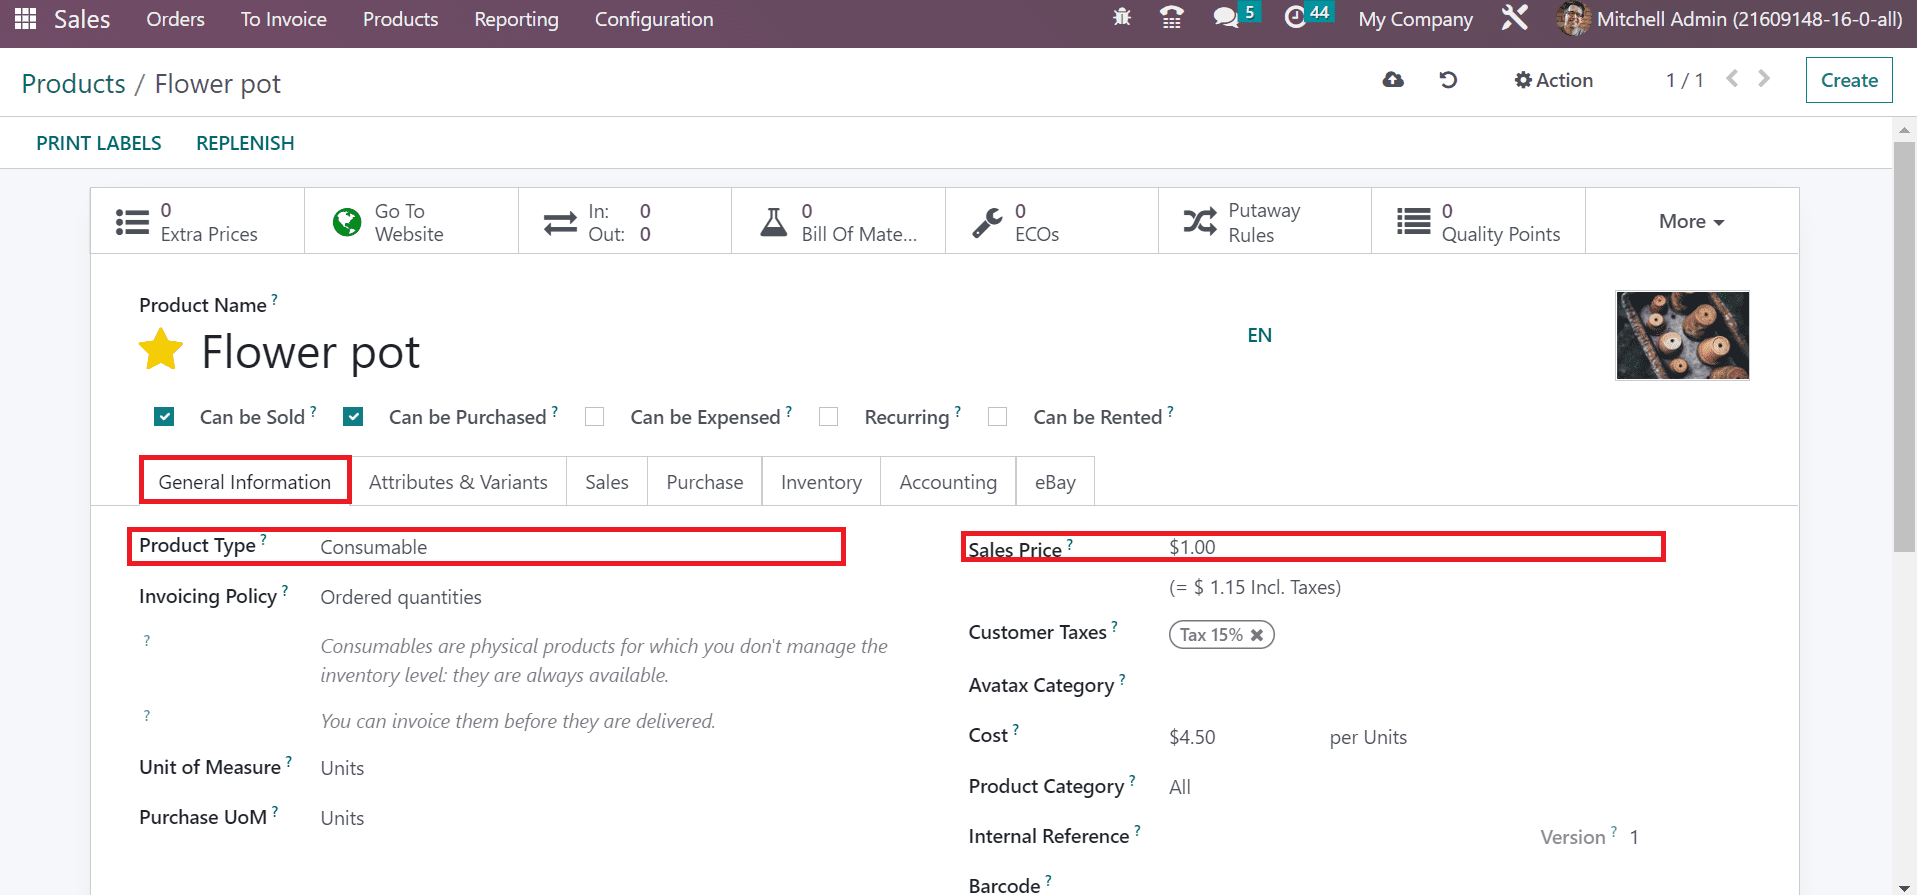Open Putaway Rules shuffle button
Image resolution: width=1917 pixels, height=895 pixels.
tap(1265, 222)
